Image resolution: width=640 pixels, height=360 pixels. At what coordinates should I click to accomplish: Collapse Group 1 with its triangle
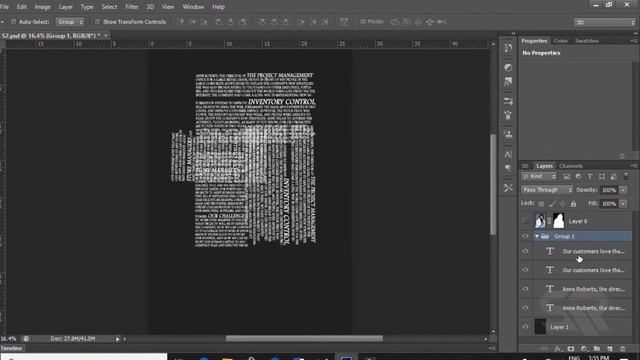(537, 236)
